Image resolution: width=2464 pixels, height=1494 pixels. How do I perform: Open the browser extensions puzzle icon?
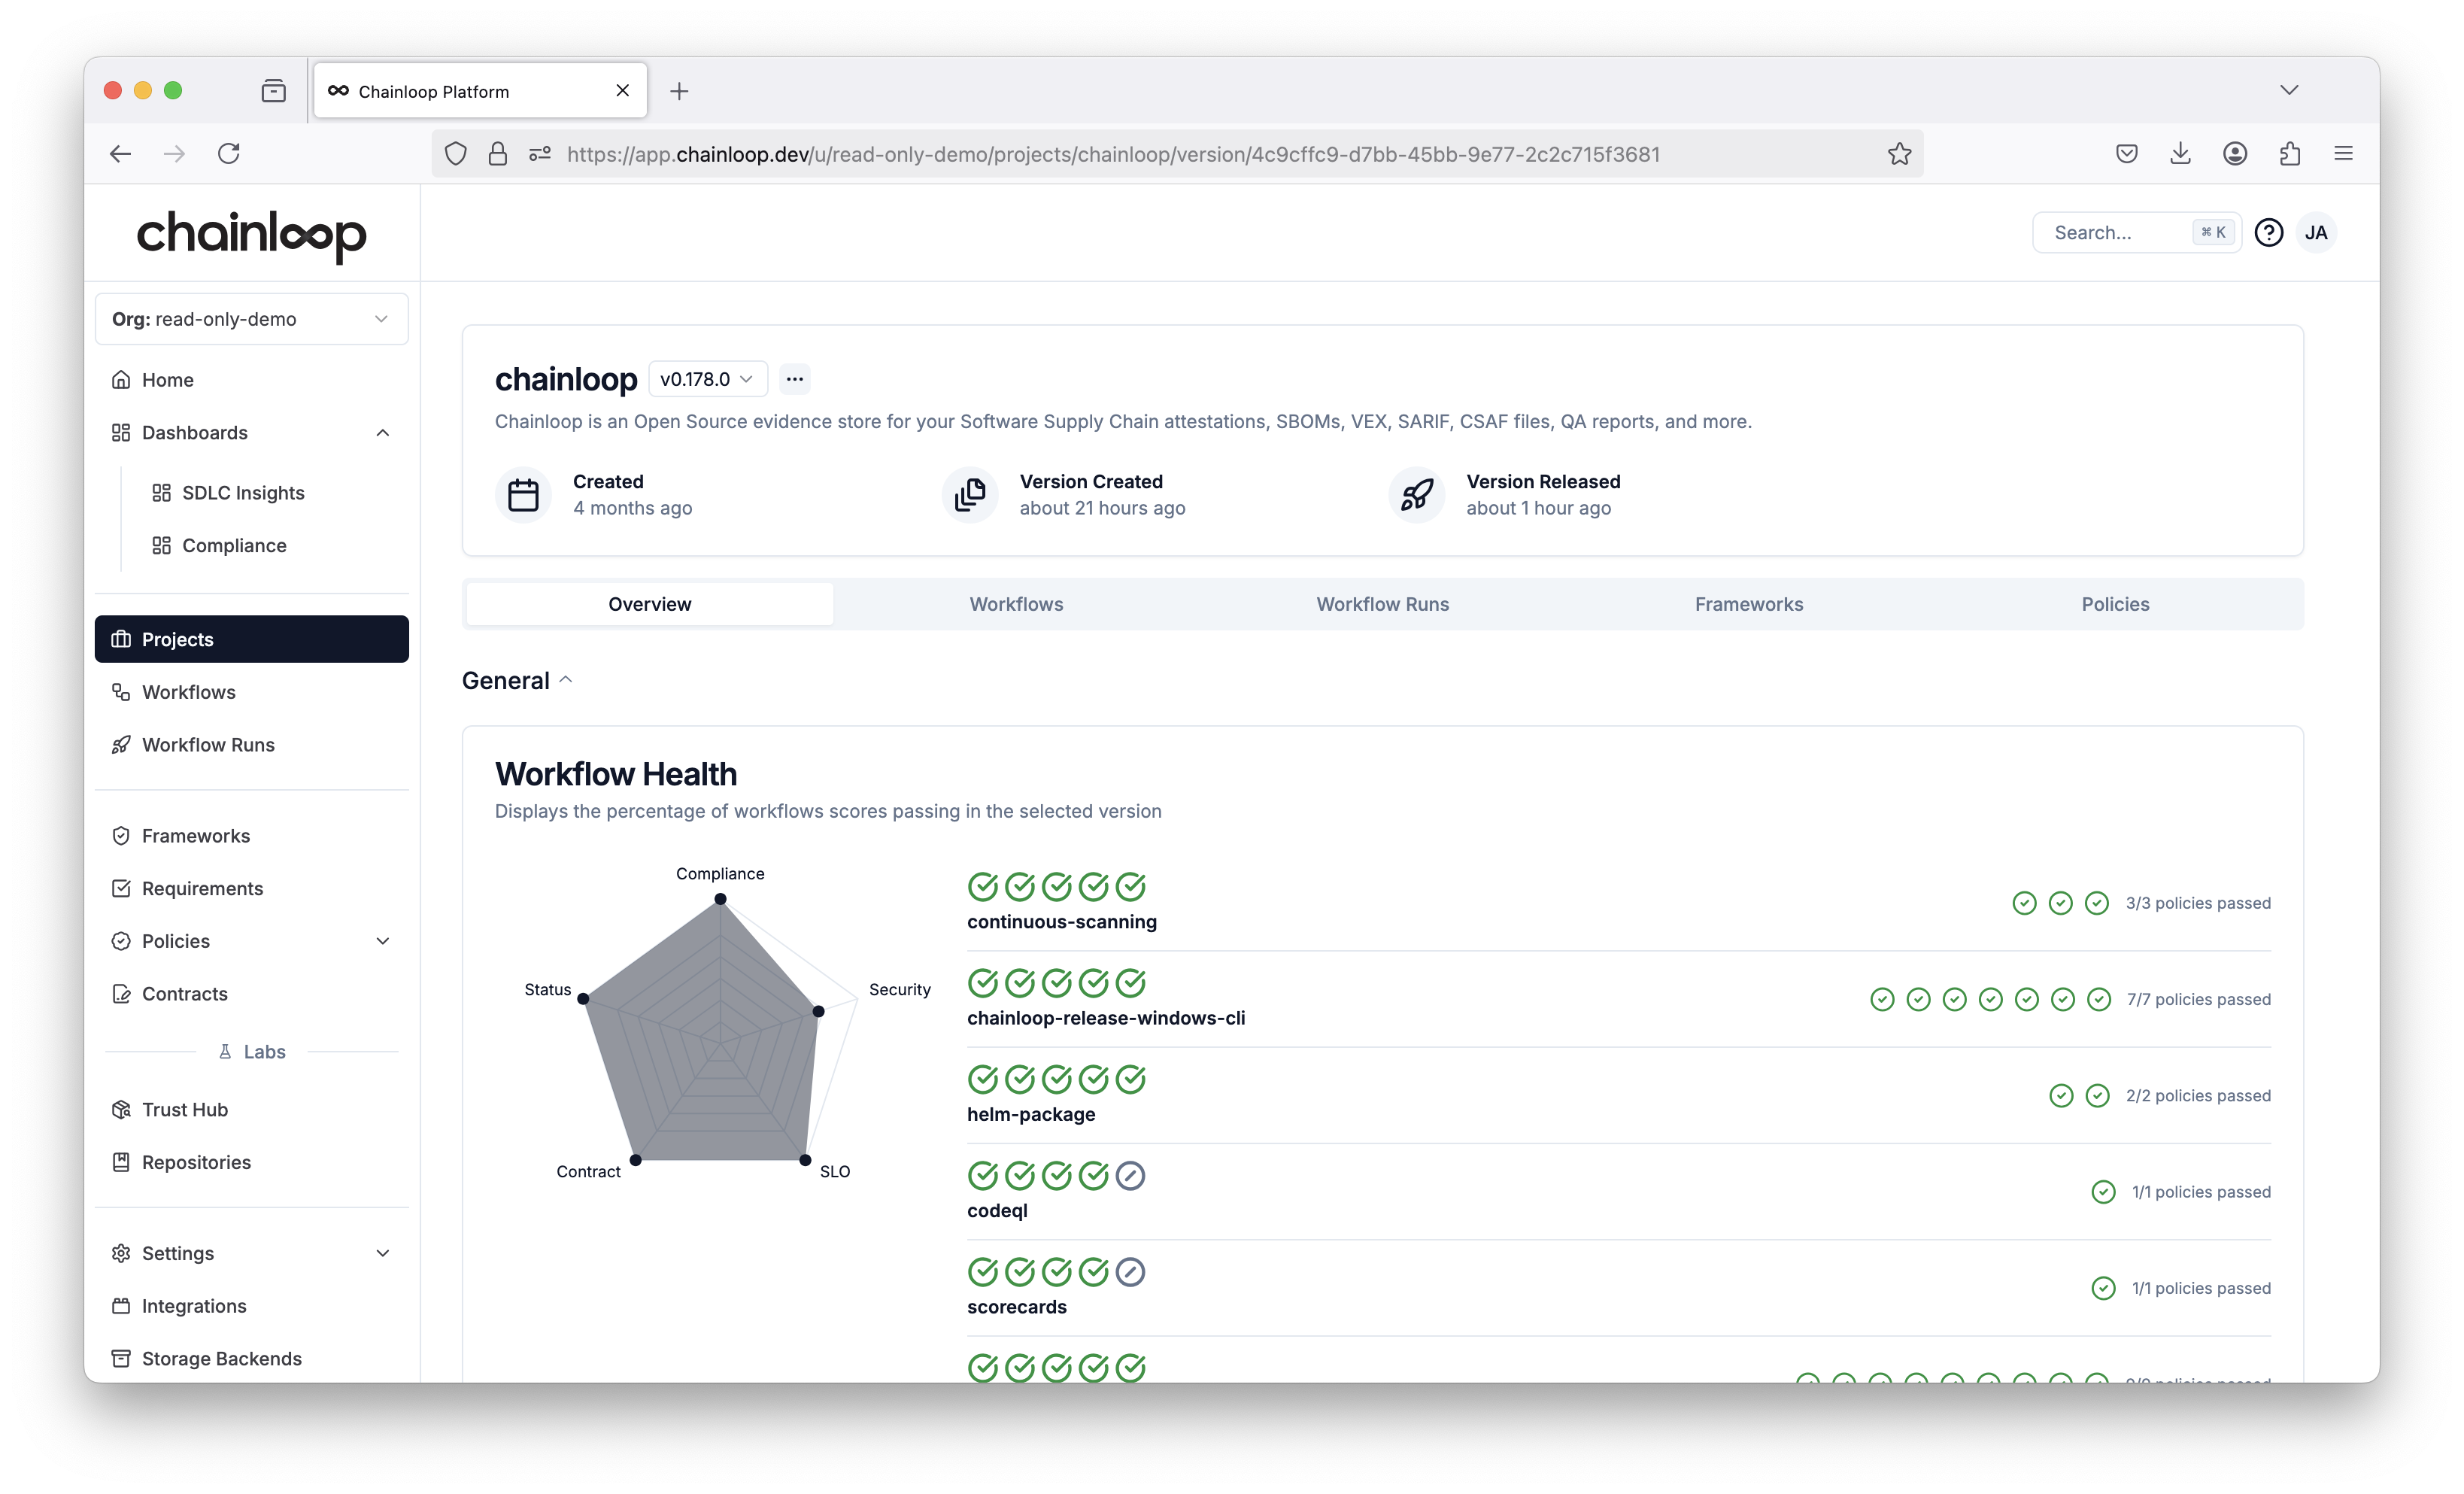point(2290,153)
